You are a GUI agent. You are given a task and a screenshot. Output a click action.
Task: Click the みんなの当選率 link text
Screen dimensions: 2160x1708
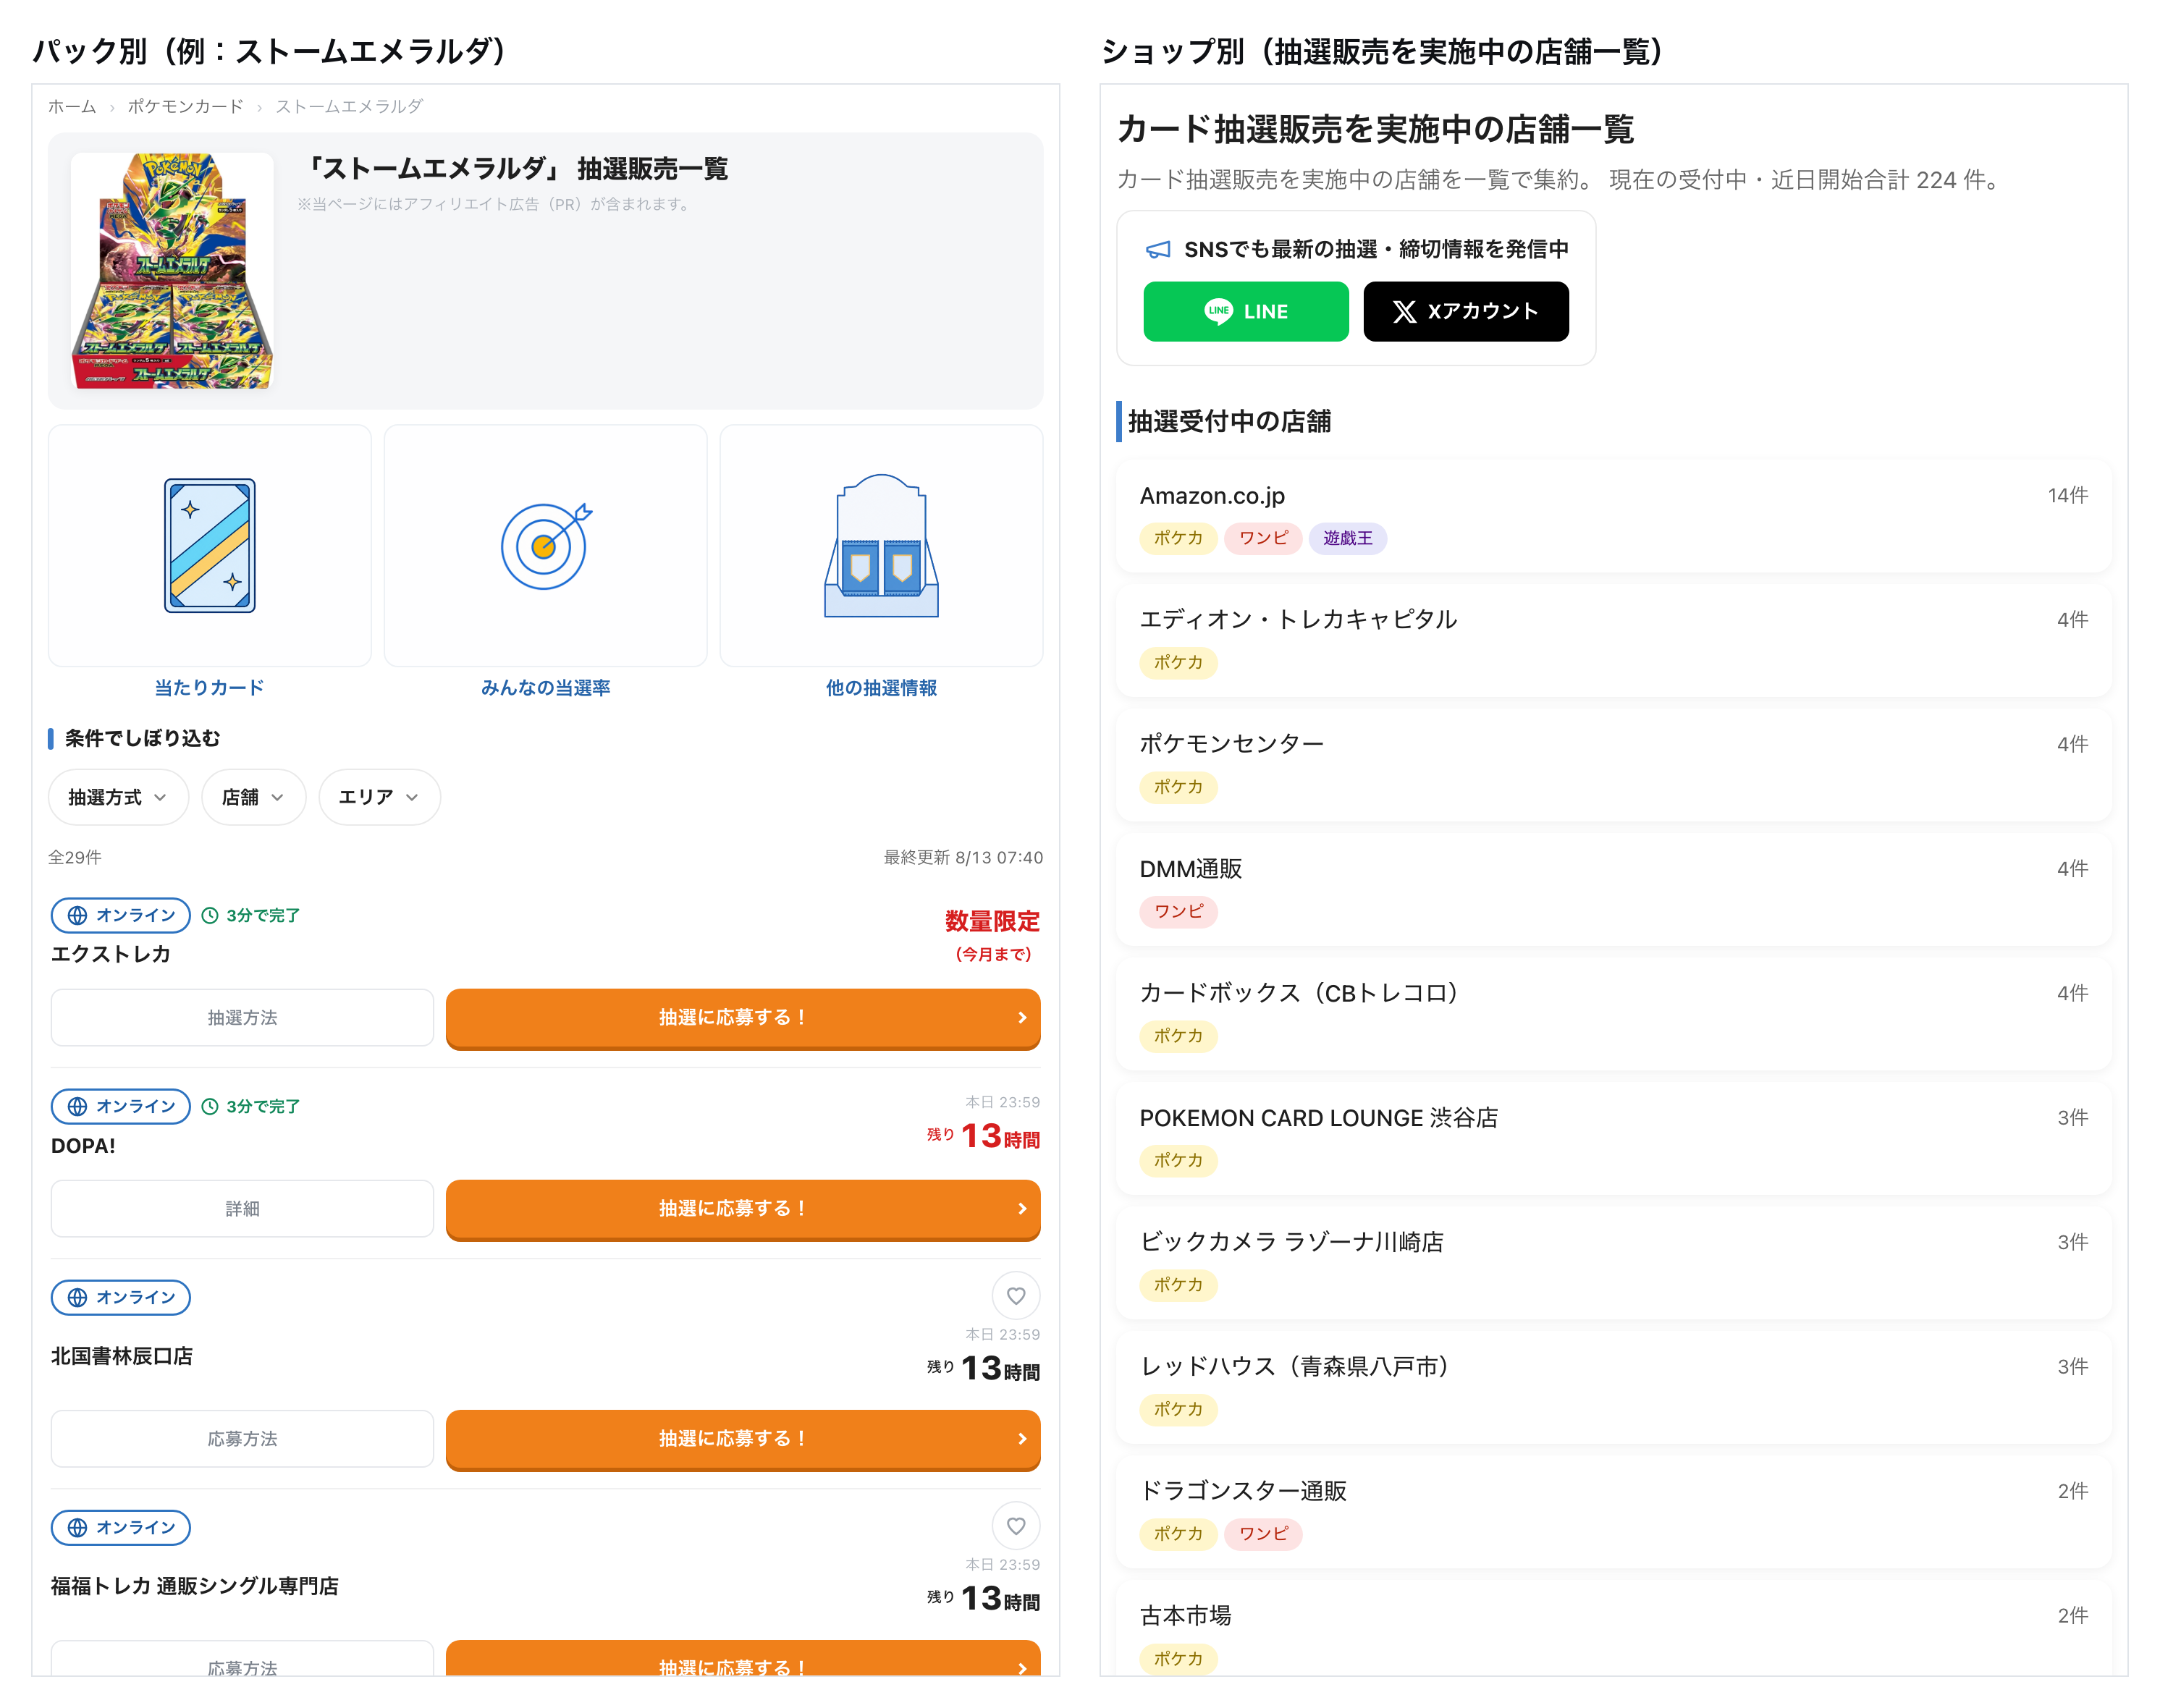pos(546,688)
